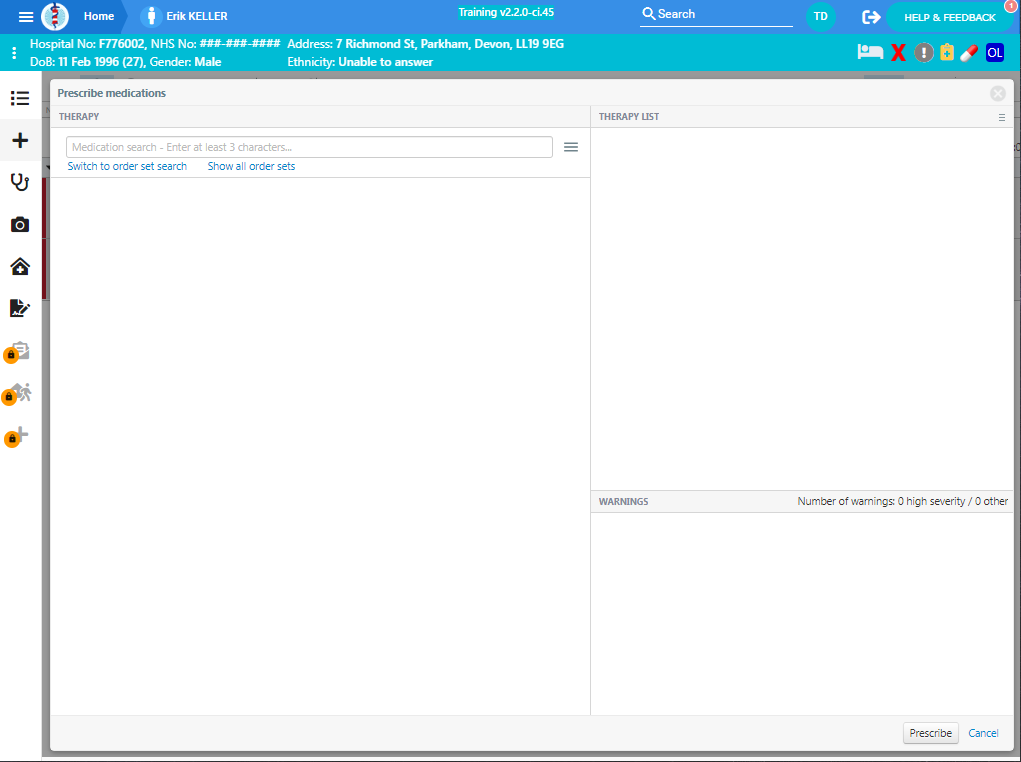Click the Hospital No F776002 text
Viewport: 1021px width, 762px height.
pyautogui.click(x=87, y=44)
